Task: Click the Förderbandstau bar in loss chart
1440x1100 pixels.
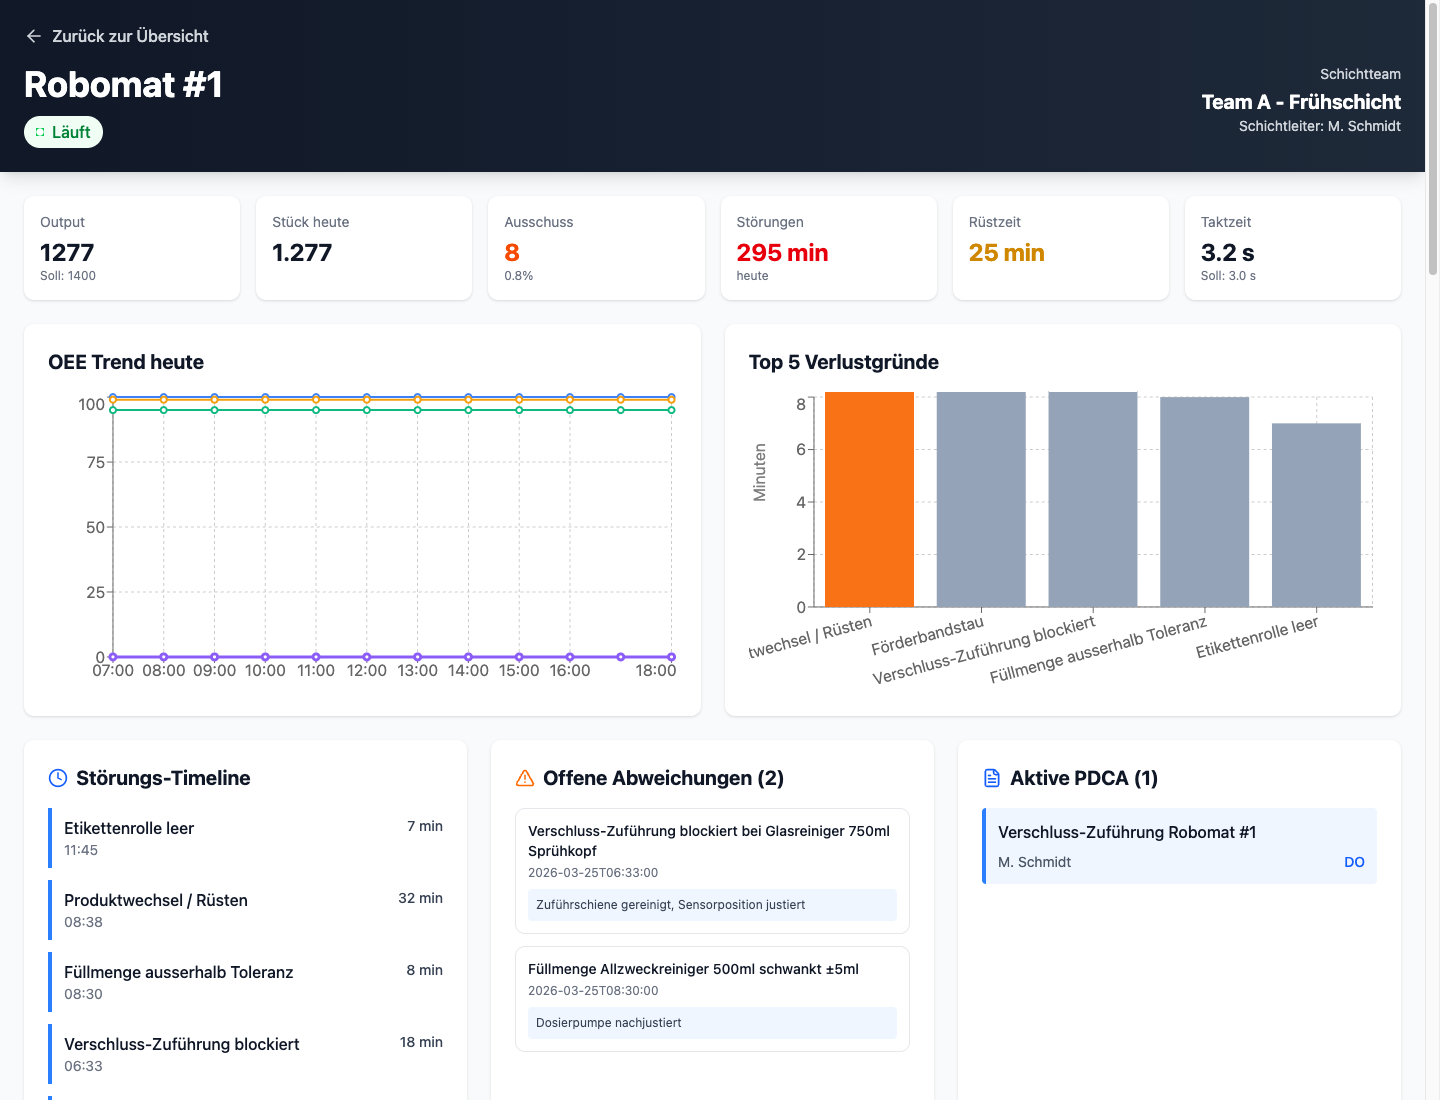Action: 981,500
